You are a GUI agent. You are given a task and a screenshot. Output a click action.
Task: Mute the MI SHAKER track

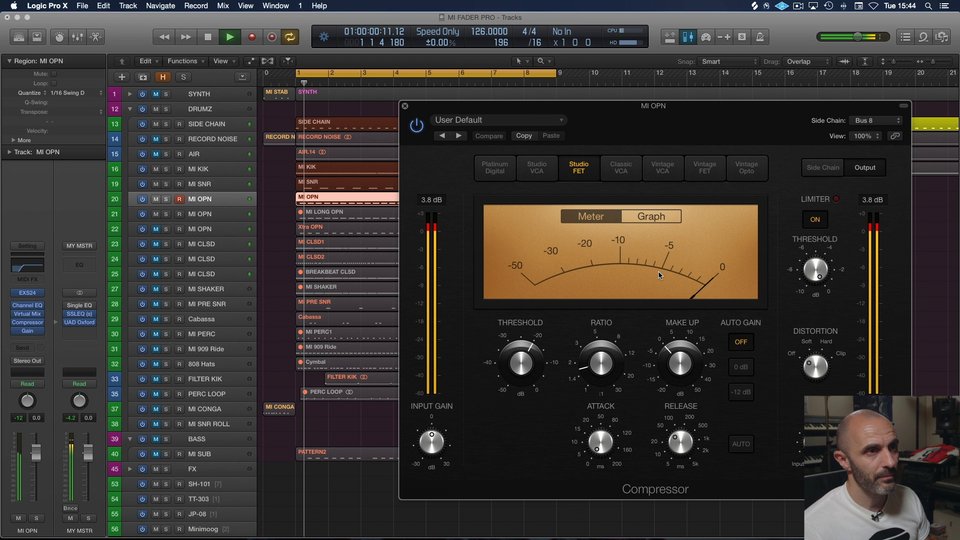156,289
